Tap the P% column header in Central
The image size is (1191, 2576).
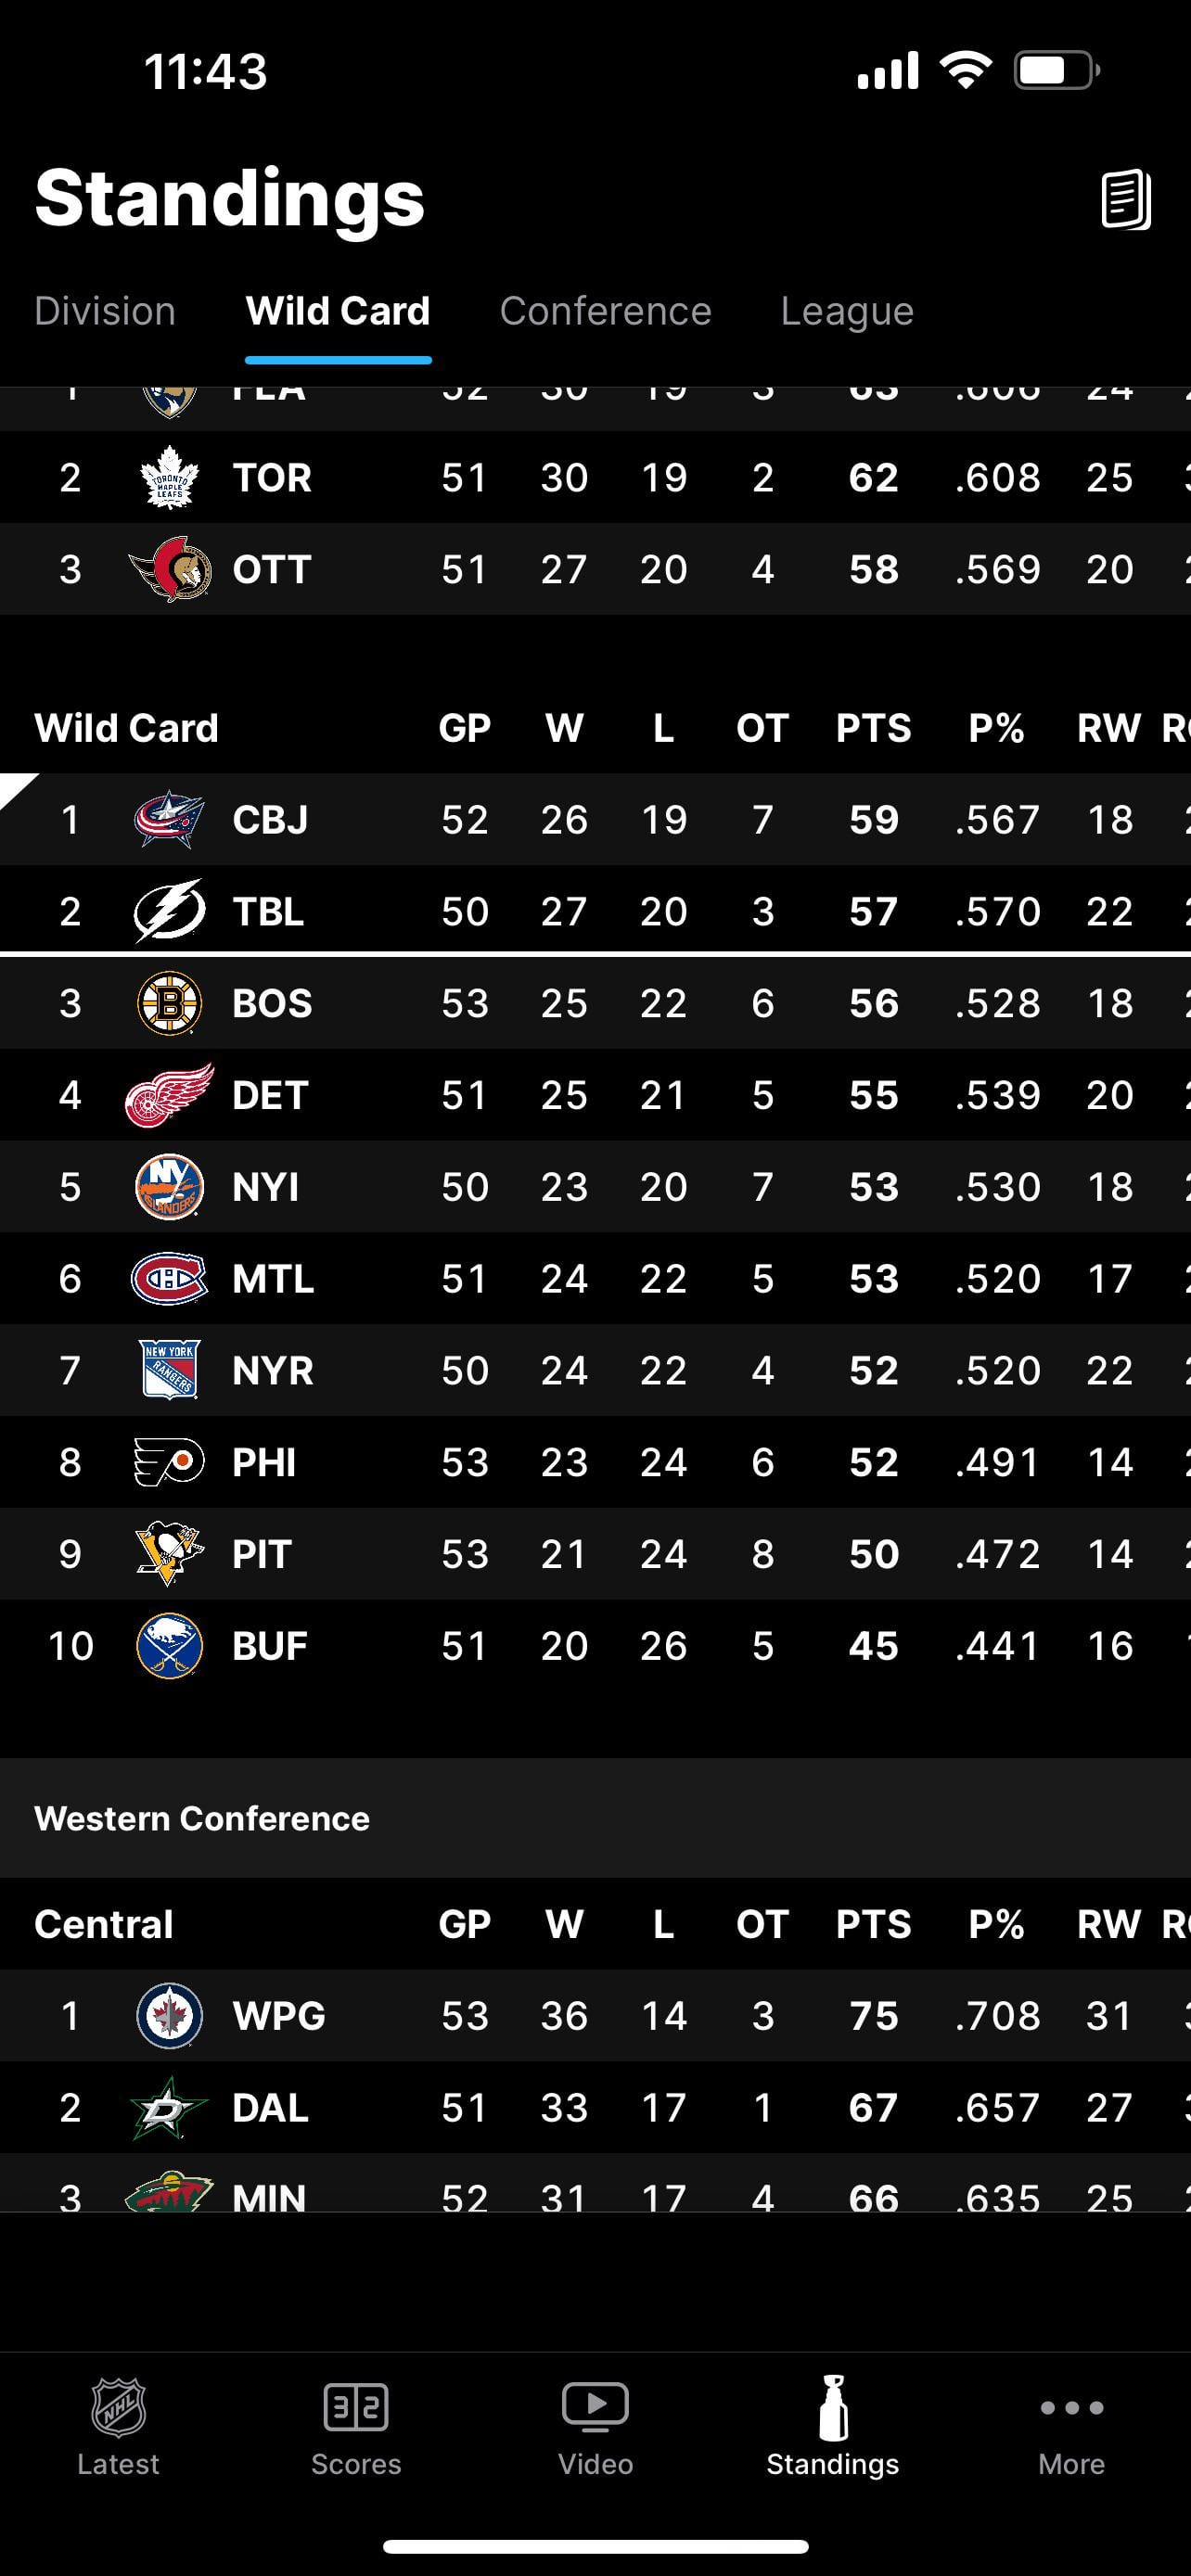[x=996, y=1924]
